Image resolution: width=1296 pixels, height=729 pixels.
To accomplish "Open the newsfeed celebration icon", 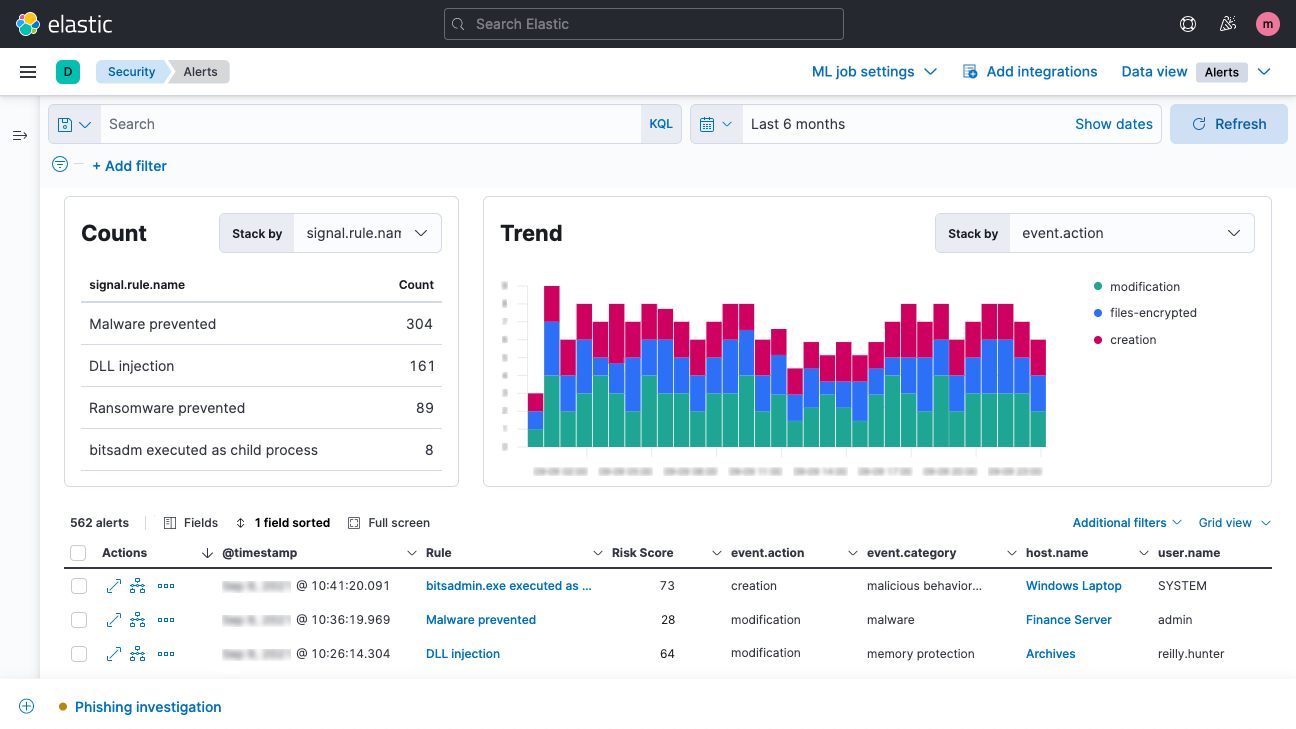I will pyautogui.click(x=1228, y=24).
